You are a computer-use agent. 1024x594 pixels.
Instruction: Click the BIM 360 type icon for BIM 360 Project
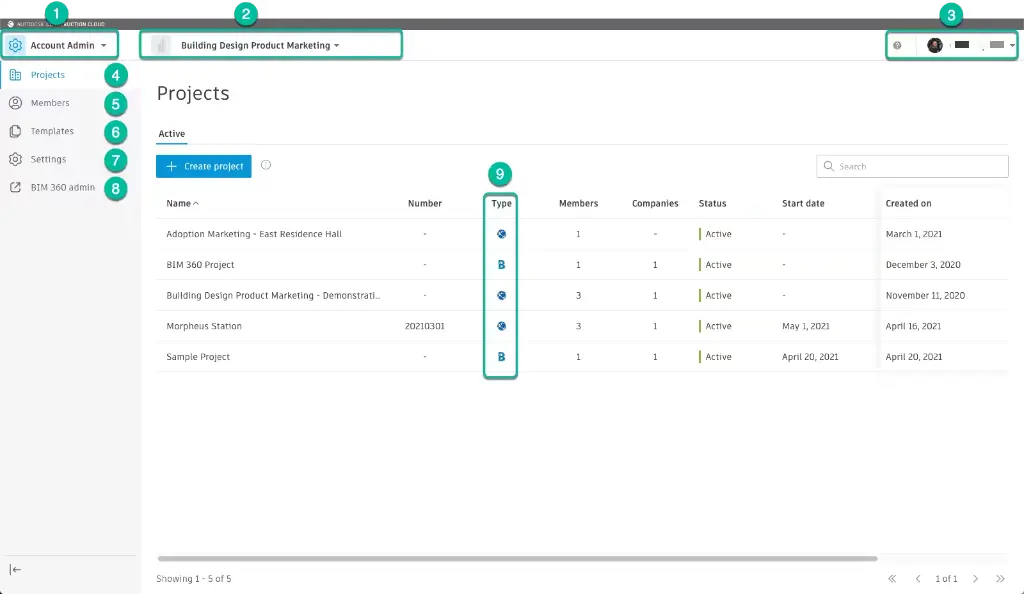(502, 265)
